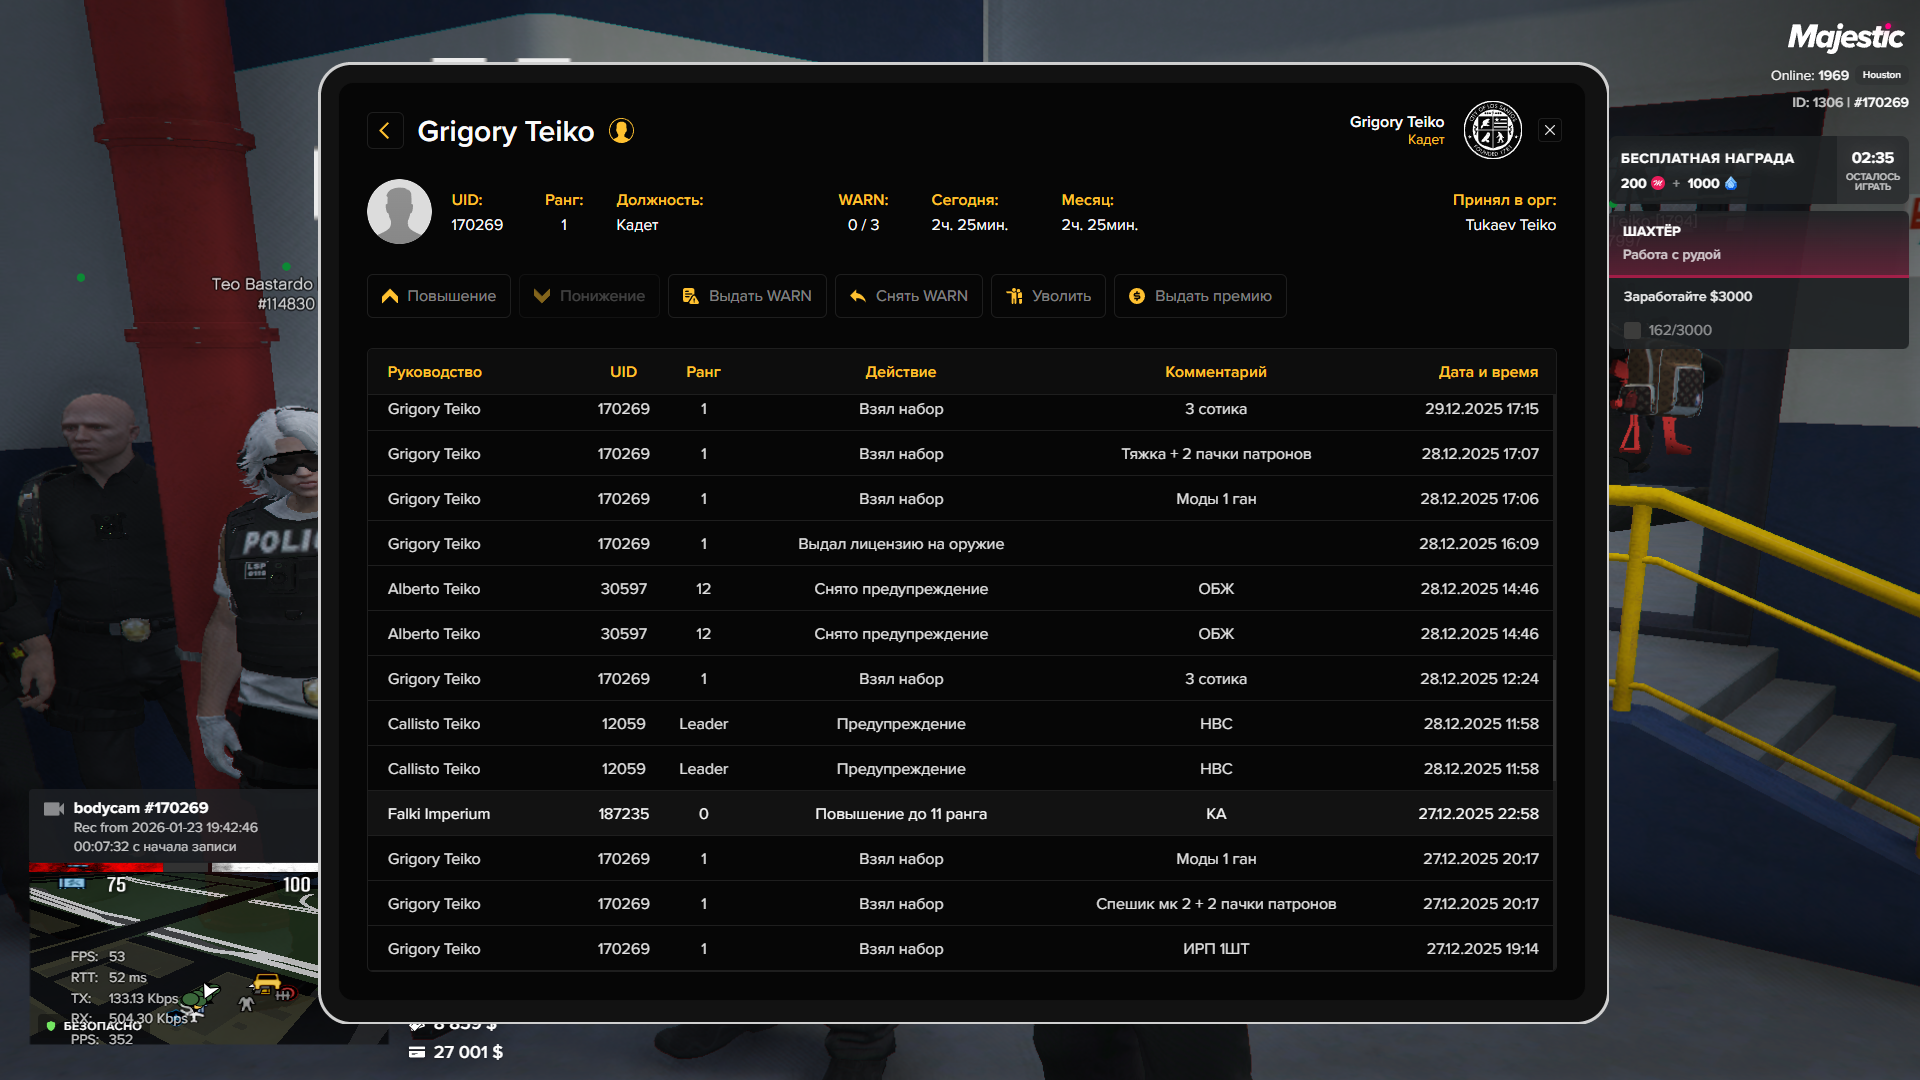
Task: Click the Руководство column header
Action: (x=434, y=372)
